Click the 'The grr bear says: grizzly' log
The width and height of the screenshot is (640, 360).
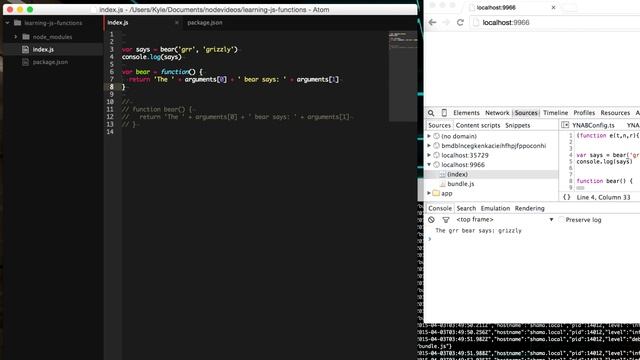click(x=478, y=231)
